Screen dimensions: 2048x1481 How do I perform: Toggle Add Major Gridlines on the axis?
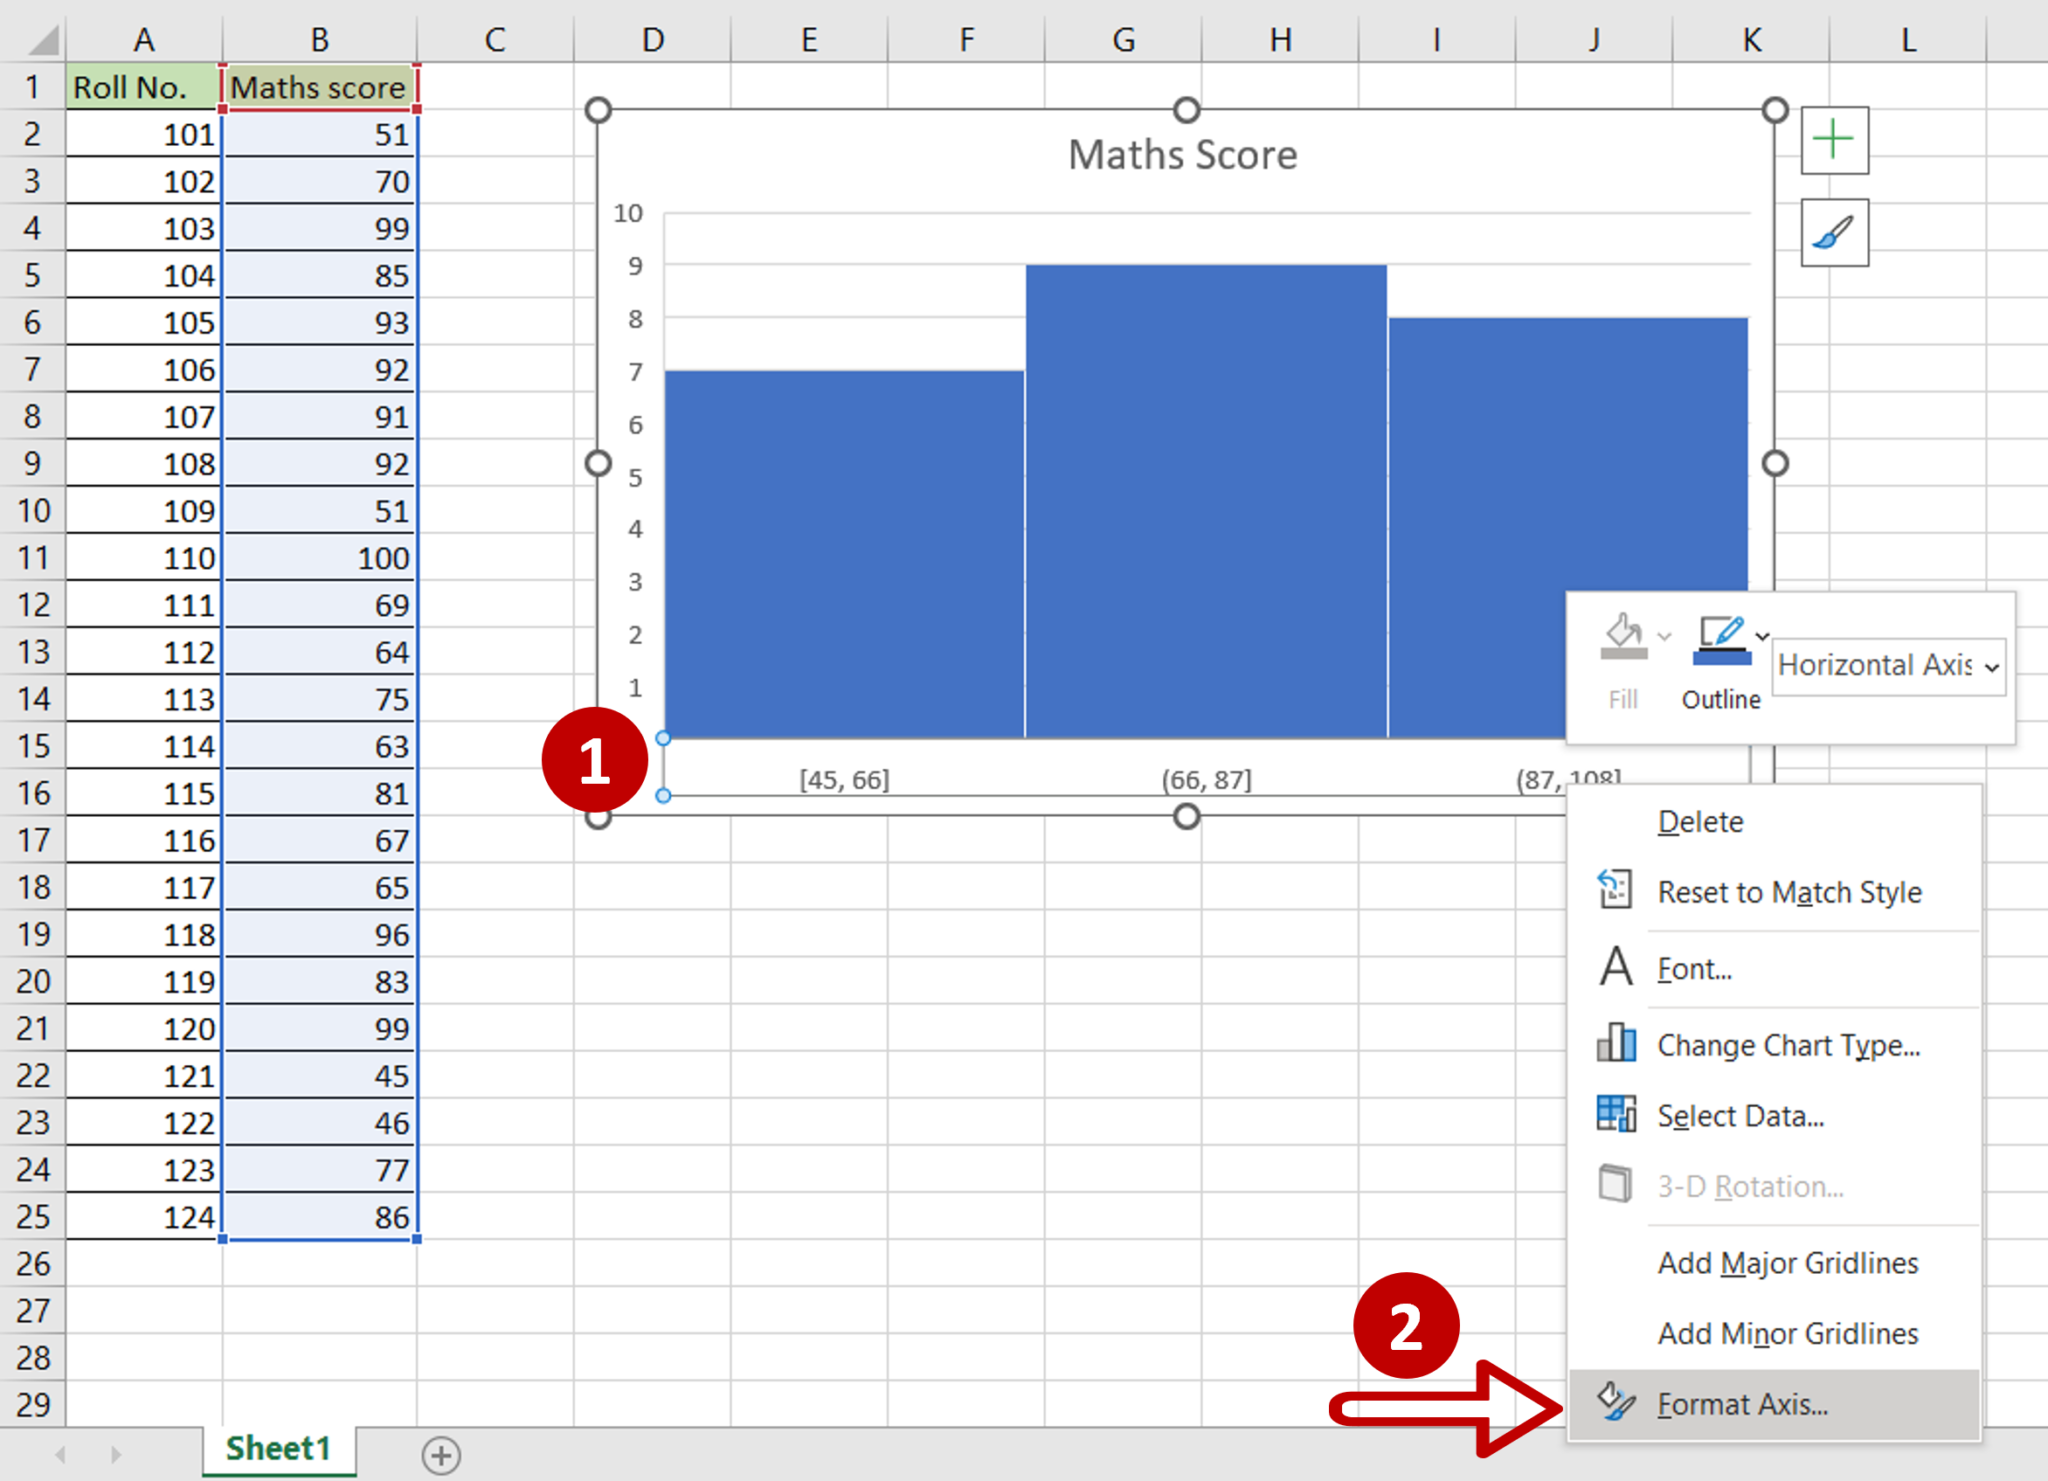click(x=1787, y=1262)
